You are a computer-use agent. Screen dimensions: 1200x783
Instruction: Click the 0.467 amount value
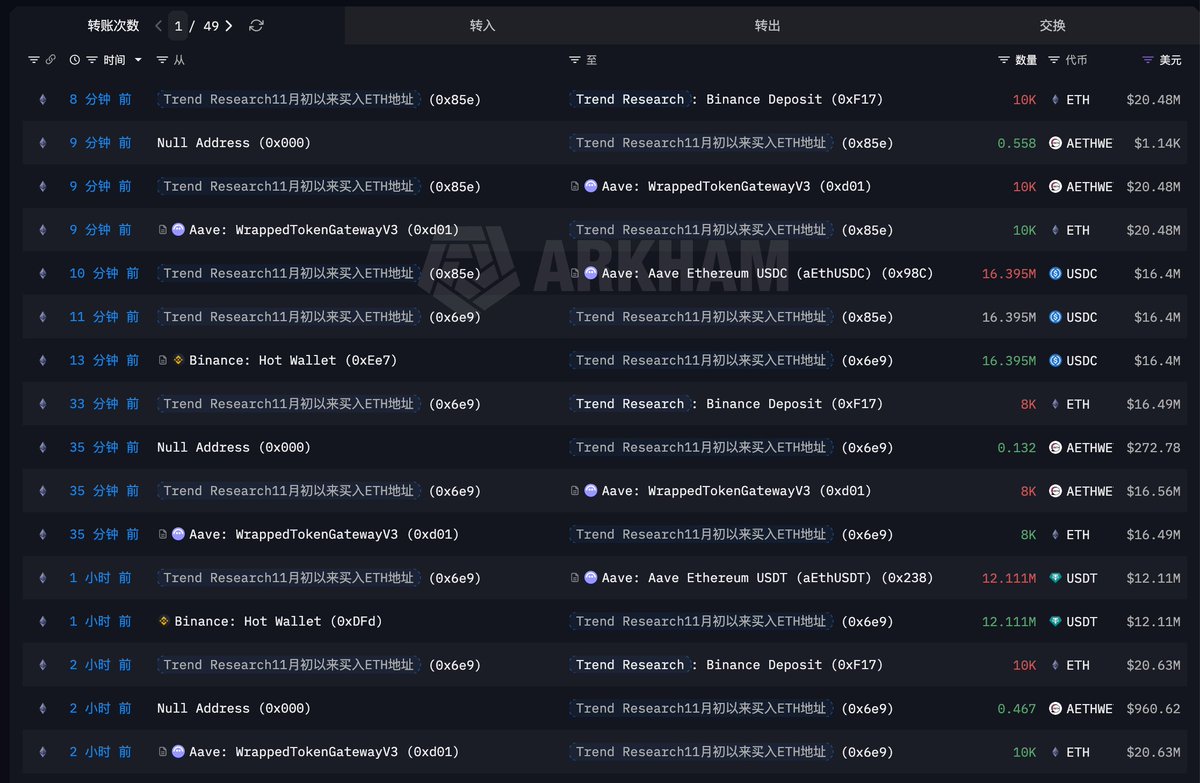tap(1017, 709)
